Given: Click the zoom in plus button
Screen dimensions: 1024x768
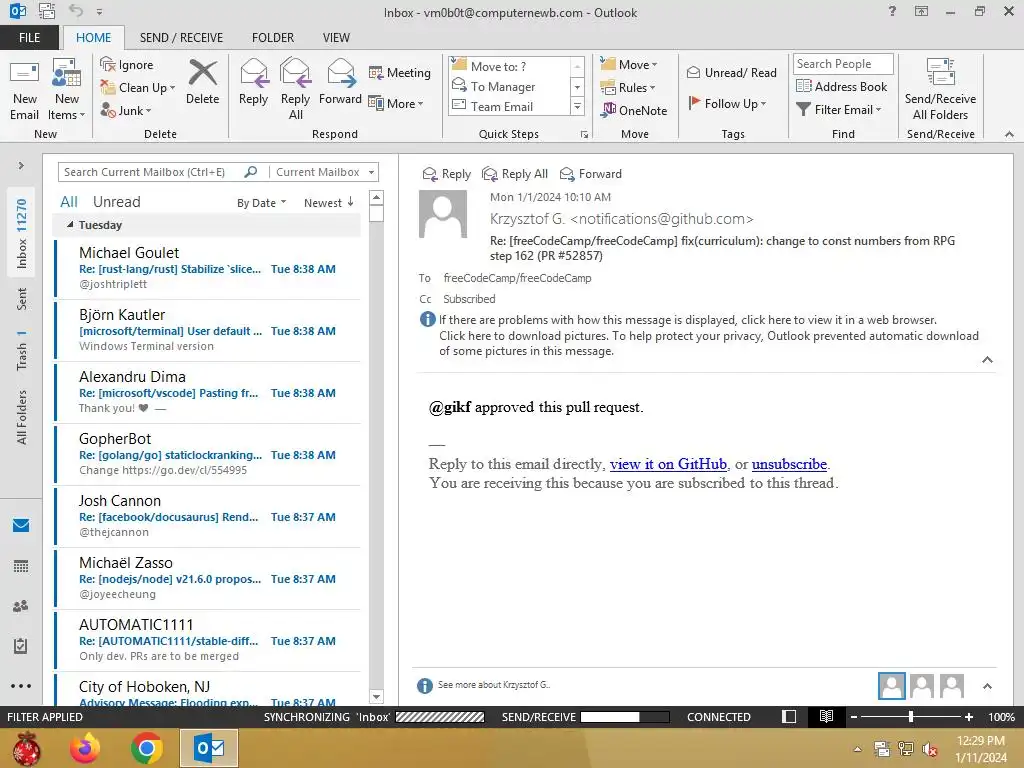Looking at the screenshot, I should point(968,716).
